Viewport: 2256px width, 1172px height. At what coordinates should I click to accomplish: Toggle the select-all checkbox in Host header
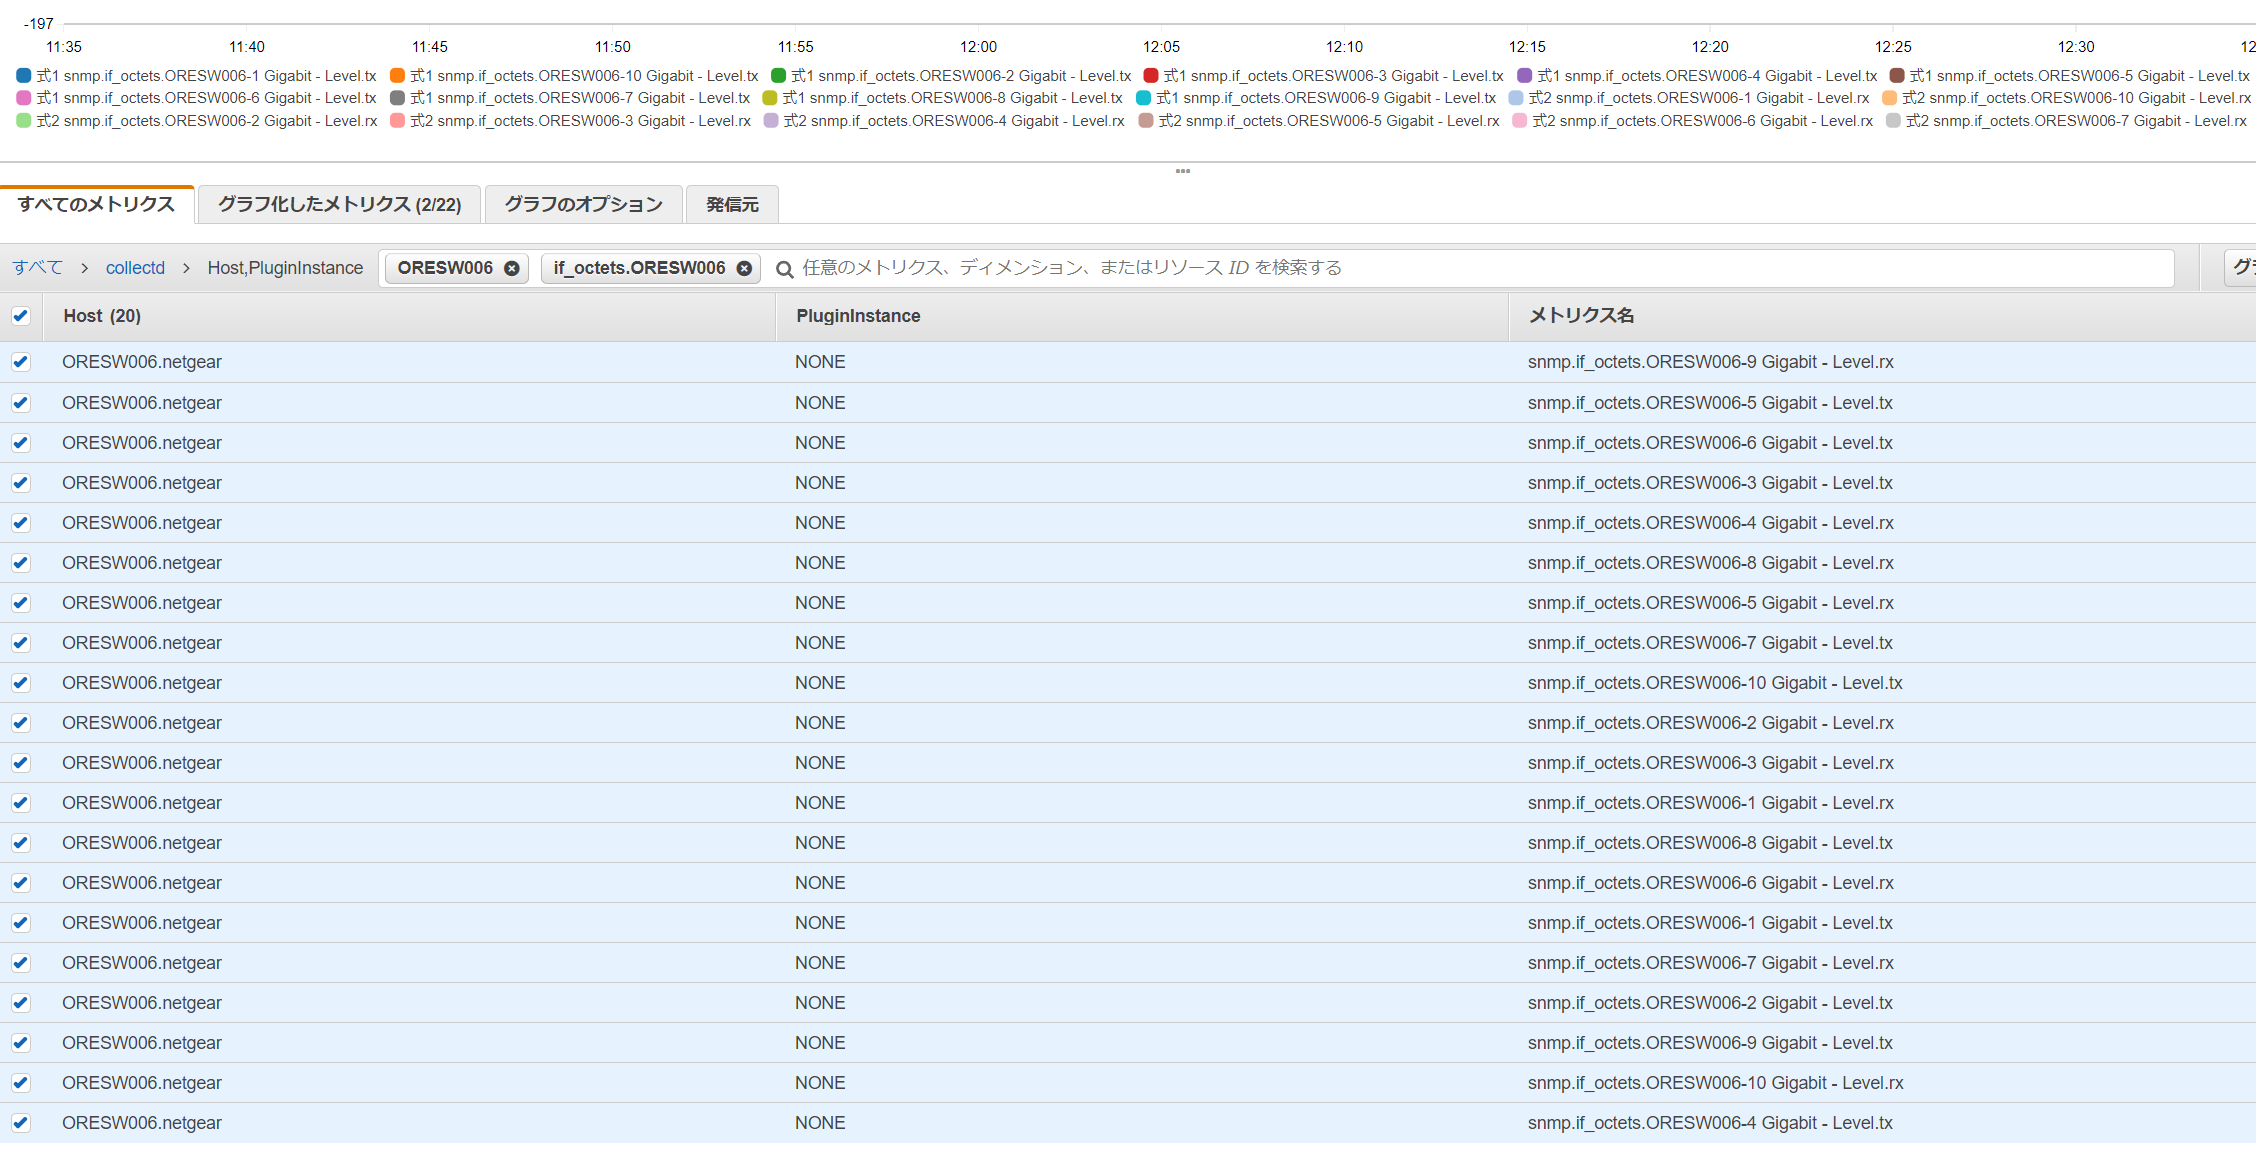coord(21,316)
